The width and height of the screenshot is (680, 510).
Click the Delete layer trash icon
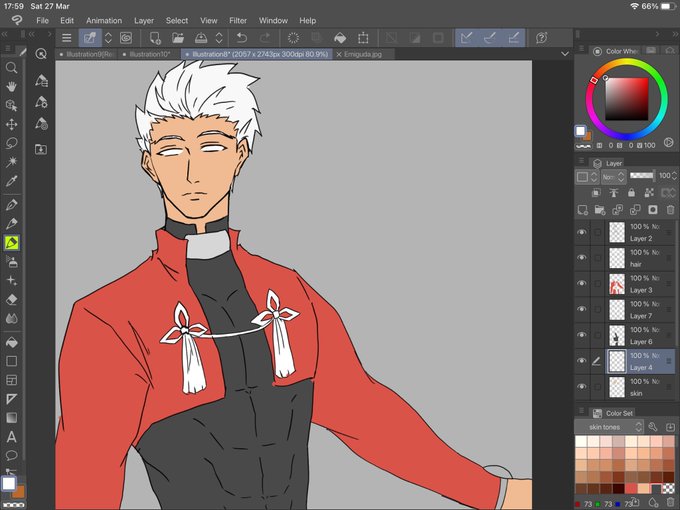click(670, 210)
